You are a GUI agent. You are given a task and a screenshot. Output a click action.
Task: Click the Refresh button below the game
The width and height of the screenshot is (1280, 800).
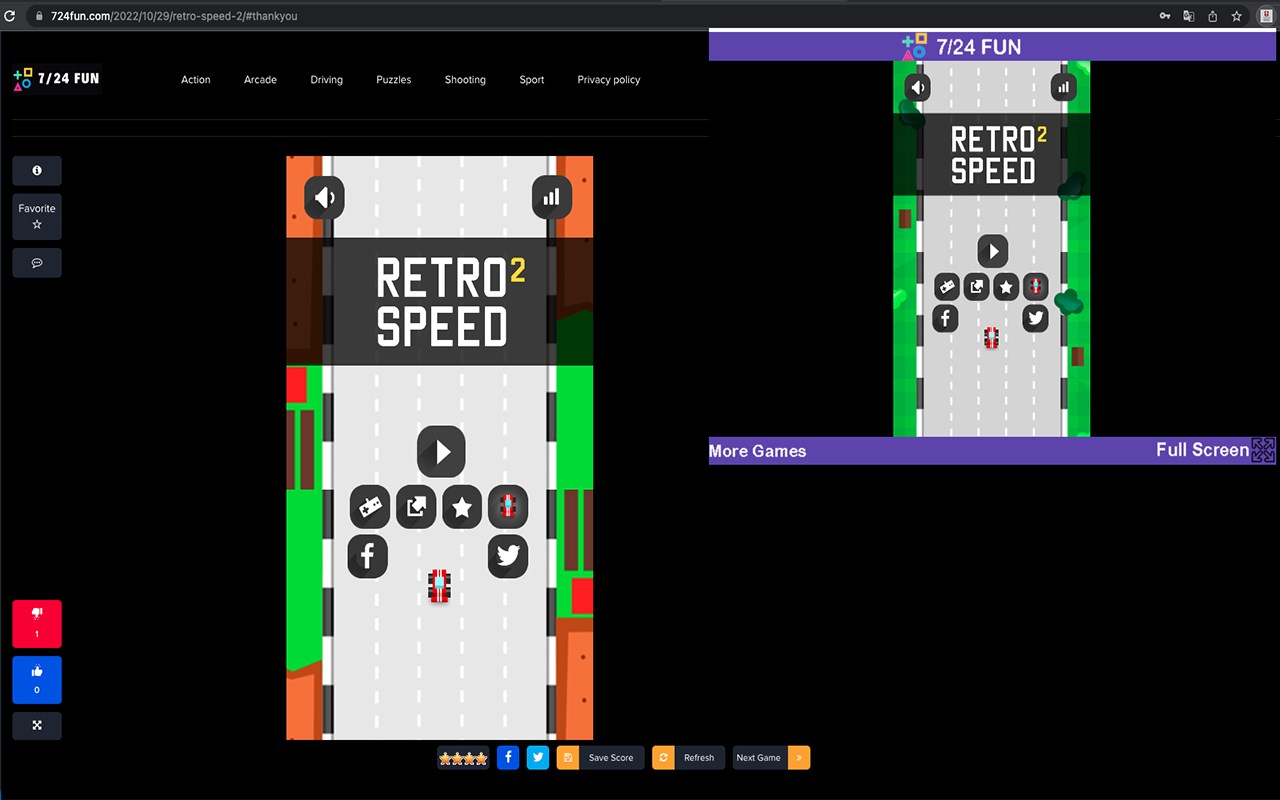pos(688,758)
